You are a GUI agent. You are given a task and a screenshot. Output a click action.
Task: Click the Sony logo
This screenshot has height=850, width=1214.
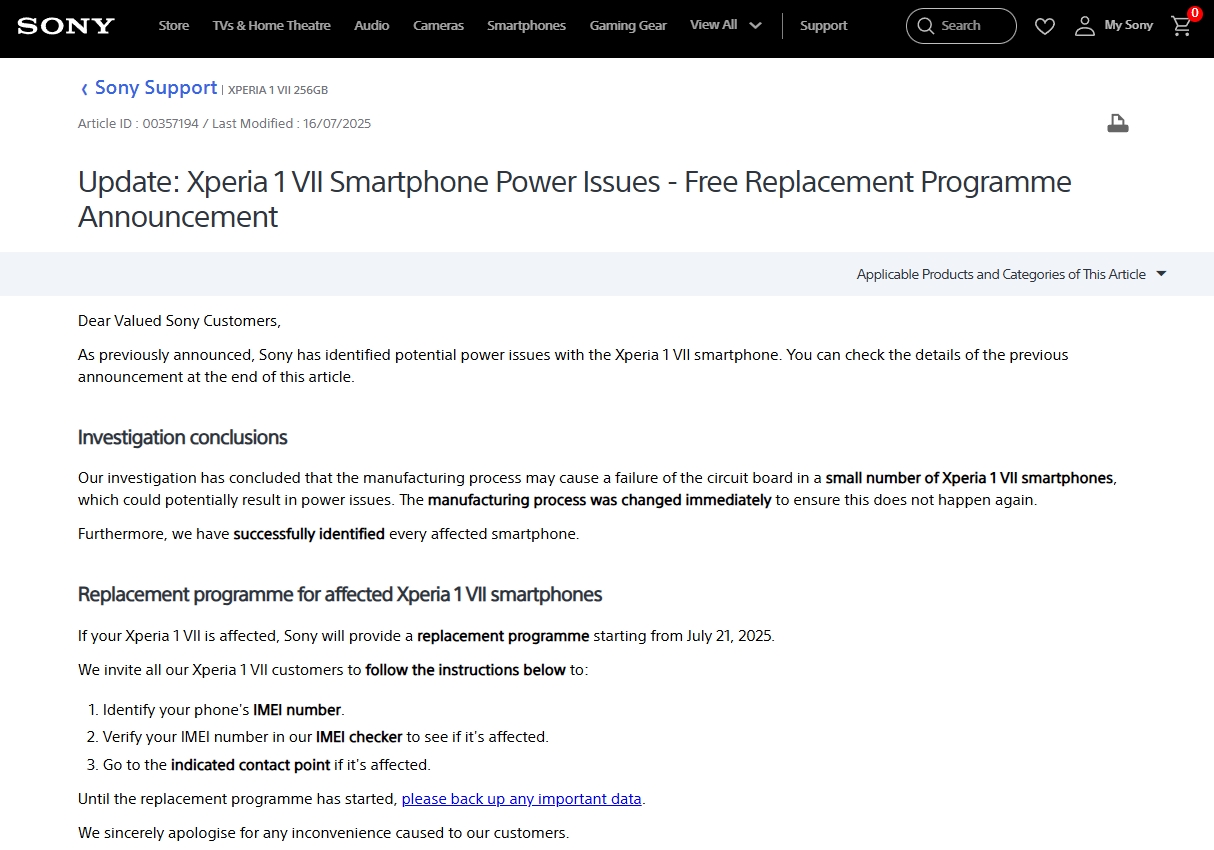click(x=66, y=25)
